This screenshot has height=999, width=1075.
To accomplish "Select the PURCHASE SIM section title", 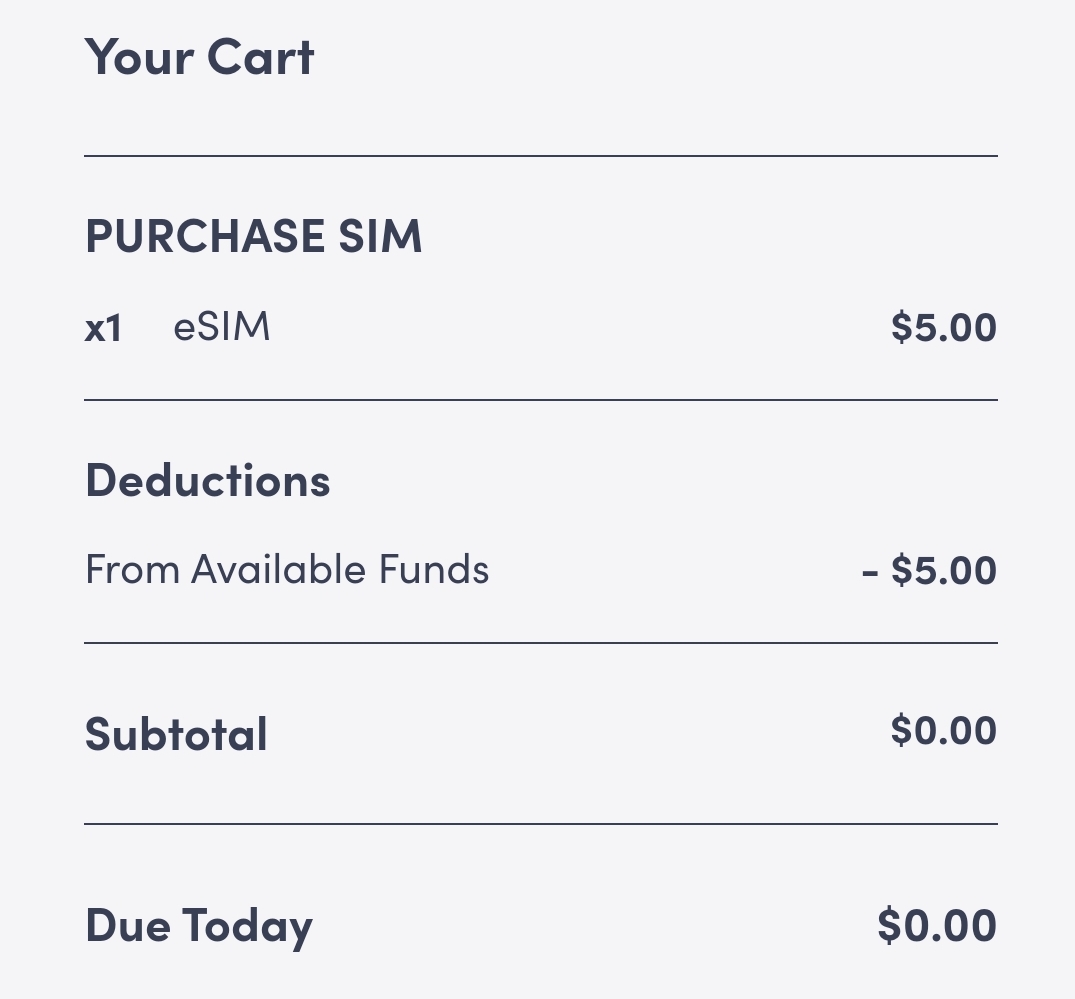I will point(254,236).
